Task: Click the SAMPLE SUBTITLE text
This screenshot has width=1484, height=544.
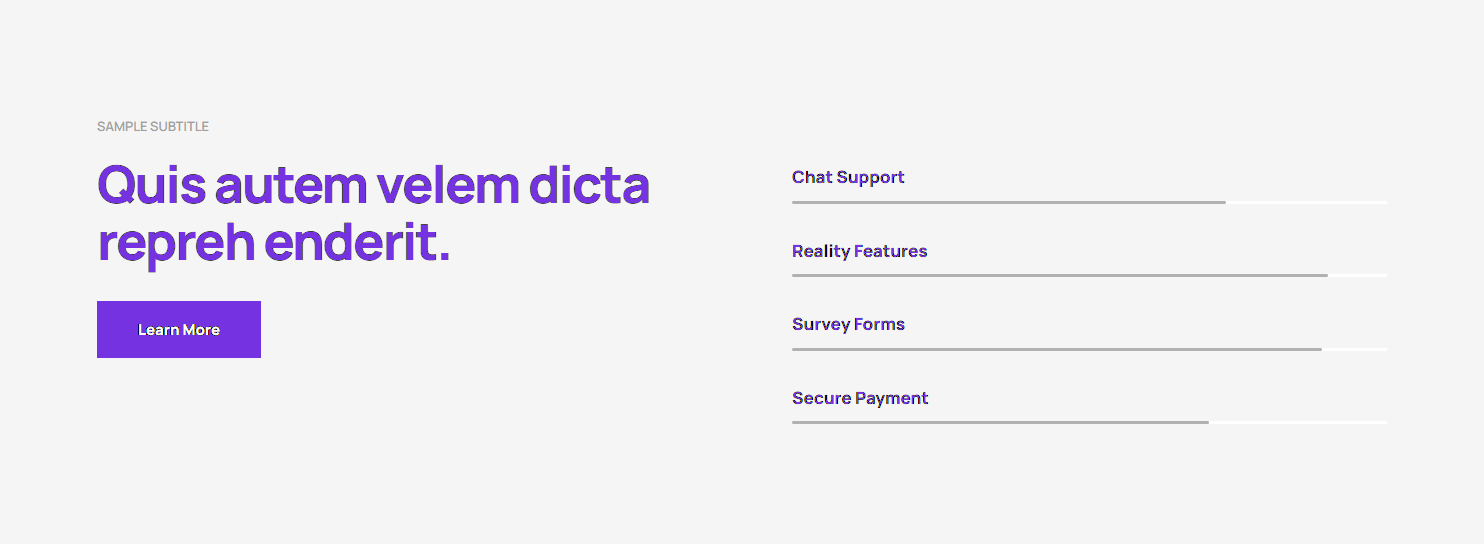Action: 153,127
